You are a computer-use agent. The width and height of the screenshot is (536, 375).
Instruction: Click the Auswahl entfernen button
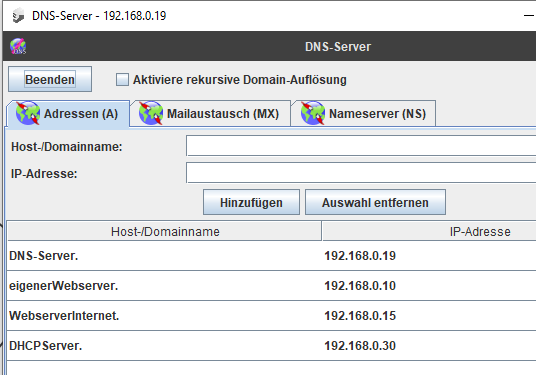pyautogui.click(x=375, y=202)
